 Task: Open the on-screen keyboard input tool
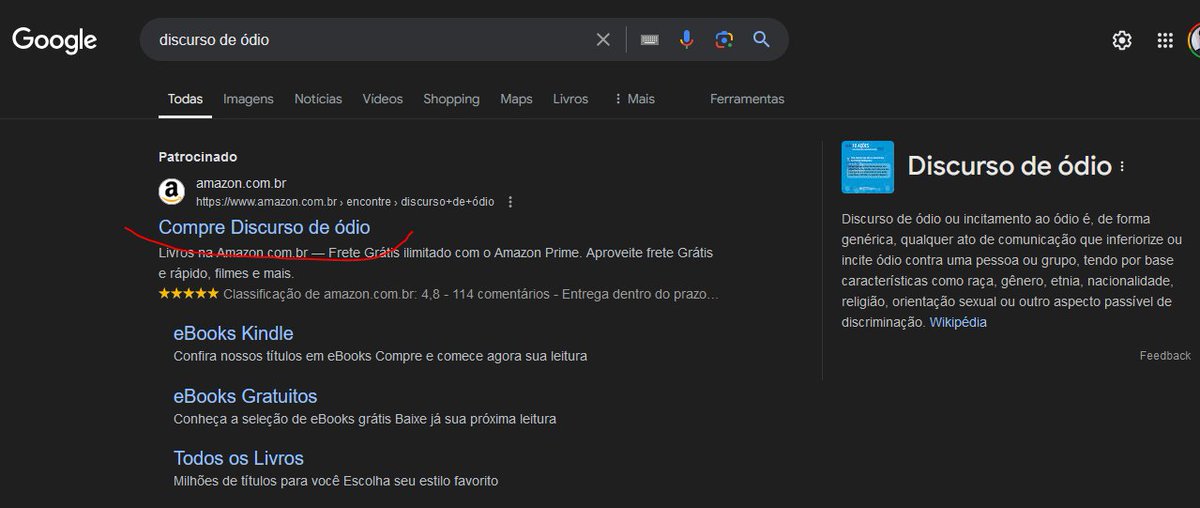click(x=650, y=40)
